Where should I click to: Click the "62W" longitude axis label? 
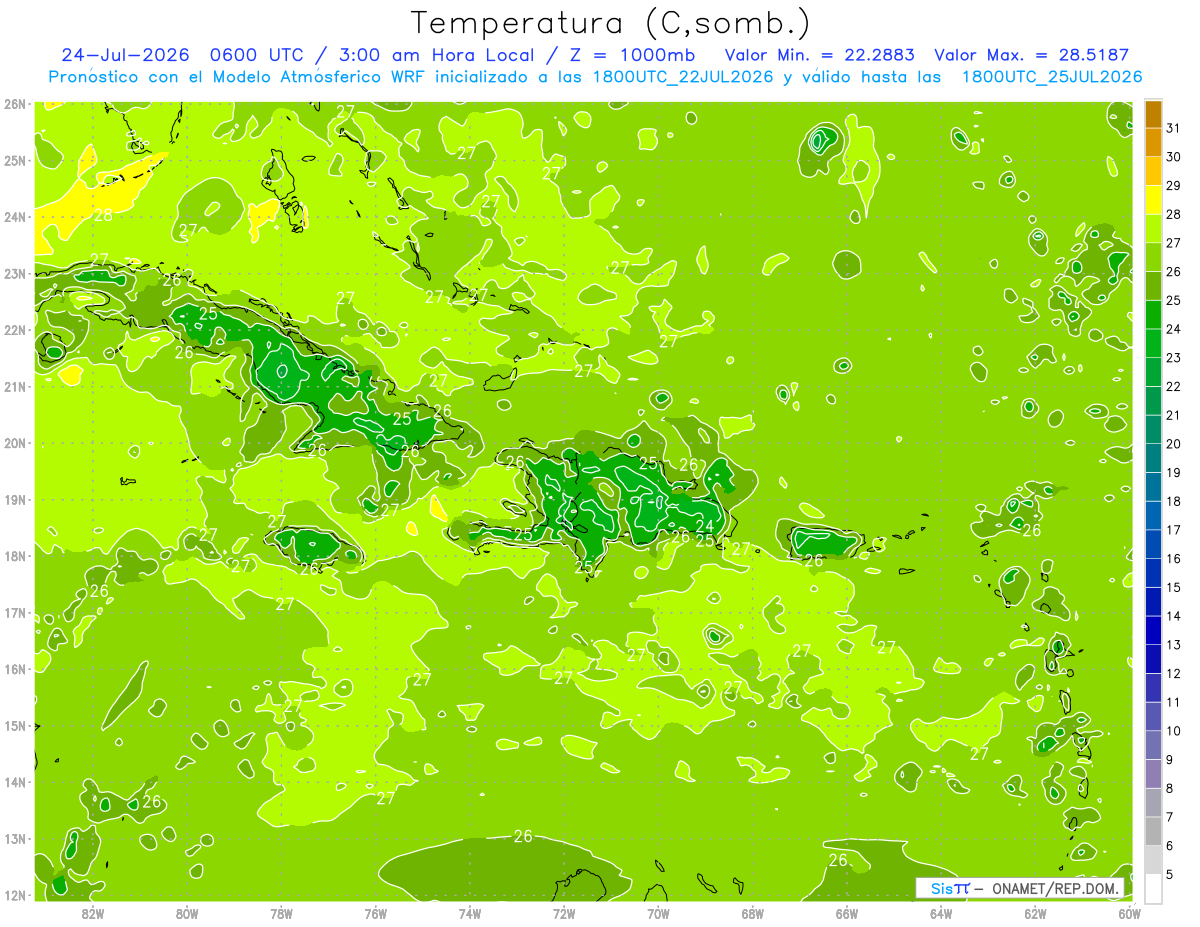pyautogui.click(x=1035, y=913)
